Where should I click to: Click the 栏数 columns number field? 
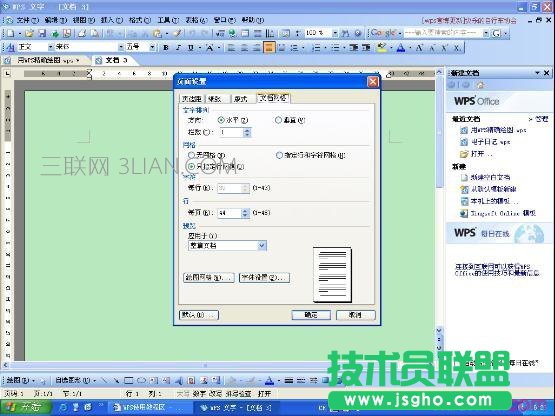tap(231, 132)
